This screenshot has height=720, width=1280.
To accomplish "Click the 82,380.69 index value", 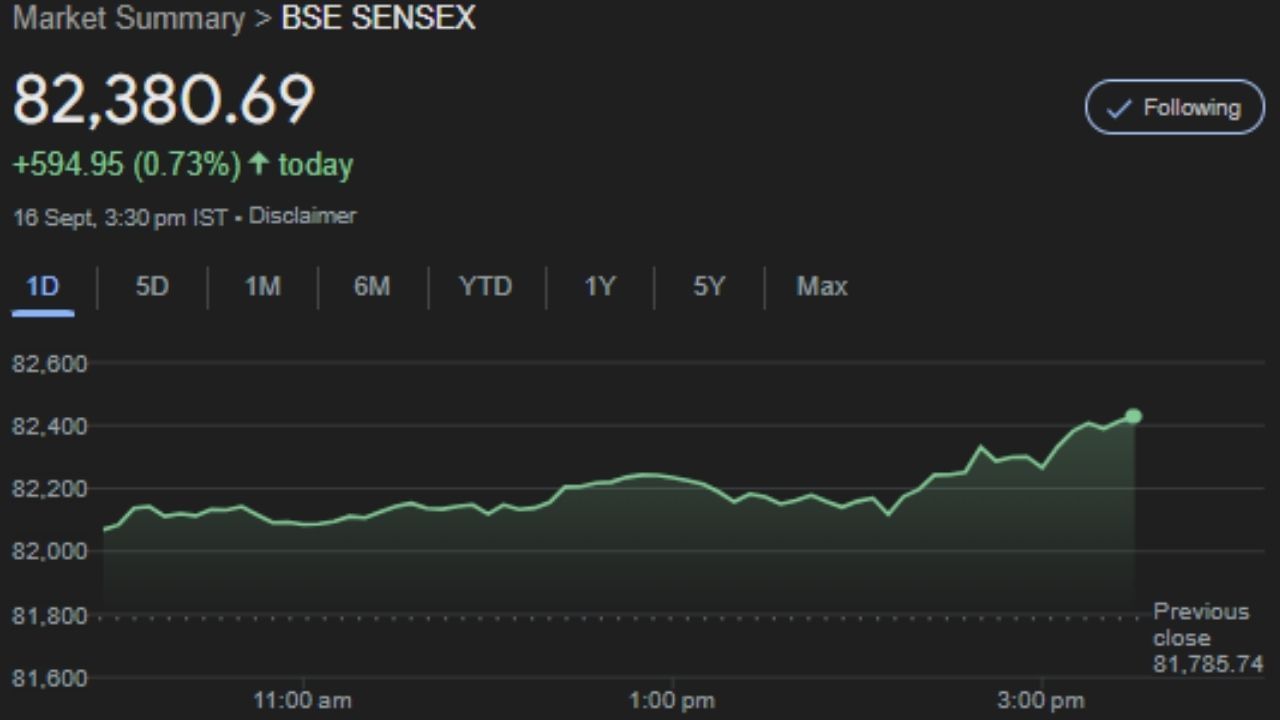I will [x=163, y=99].
